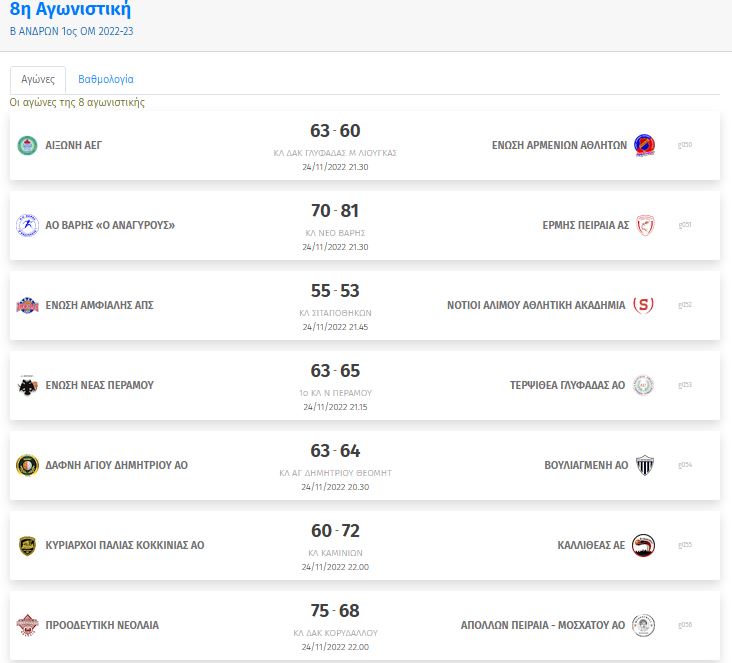Click the ΑΟ ΒΑΡΗΣ team logo
732x663 pixels.
click(x=27, y=225)
